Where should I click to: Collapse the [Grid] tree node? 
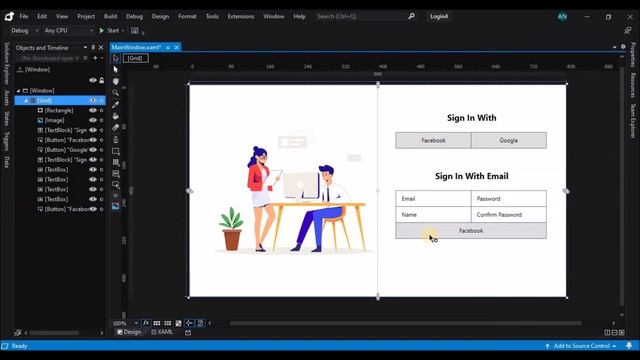pyautogui.click(x=26, y=100)
